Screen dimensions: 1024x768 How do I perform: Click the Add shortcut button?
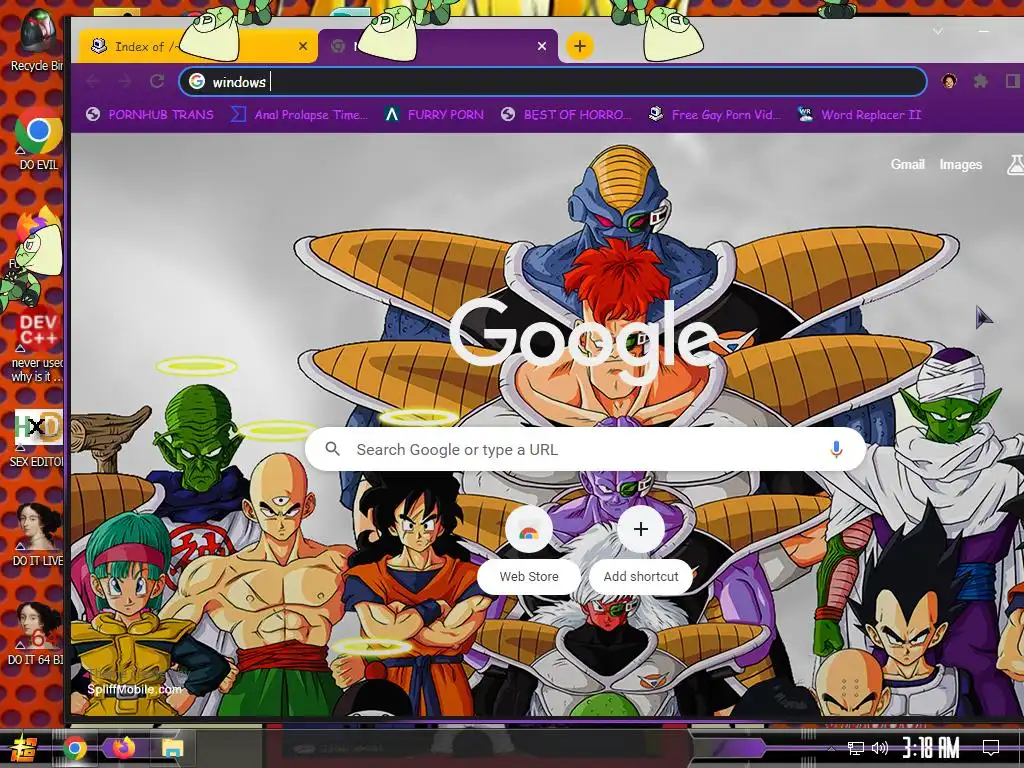pyautogui.click(x=641, y=550)
